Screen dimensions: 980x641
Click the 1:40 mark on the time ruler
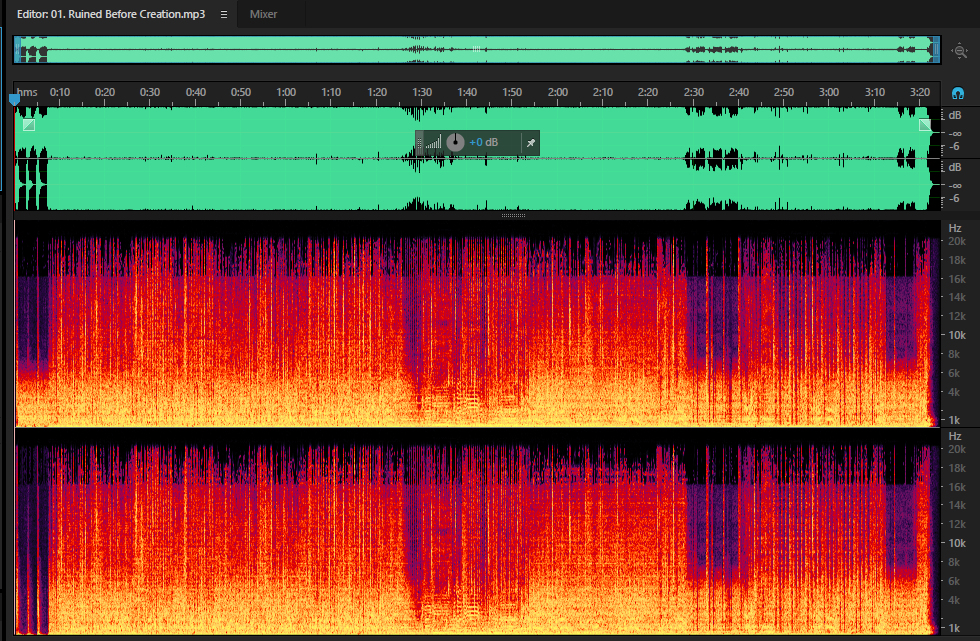pos(467,92)
